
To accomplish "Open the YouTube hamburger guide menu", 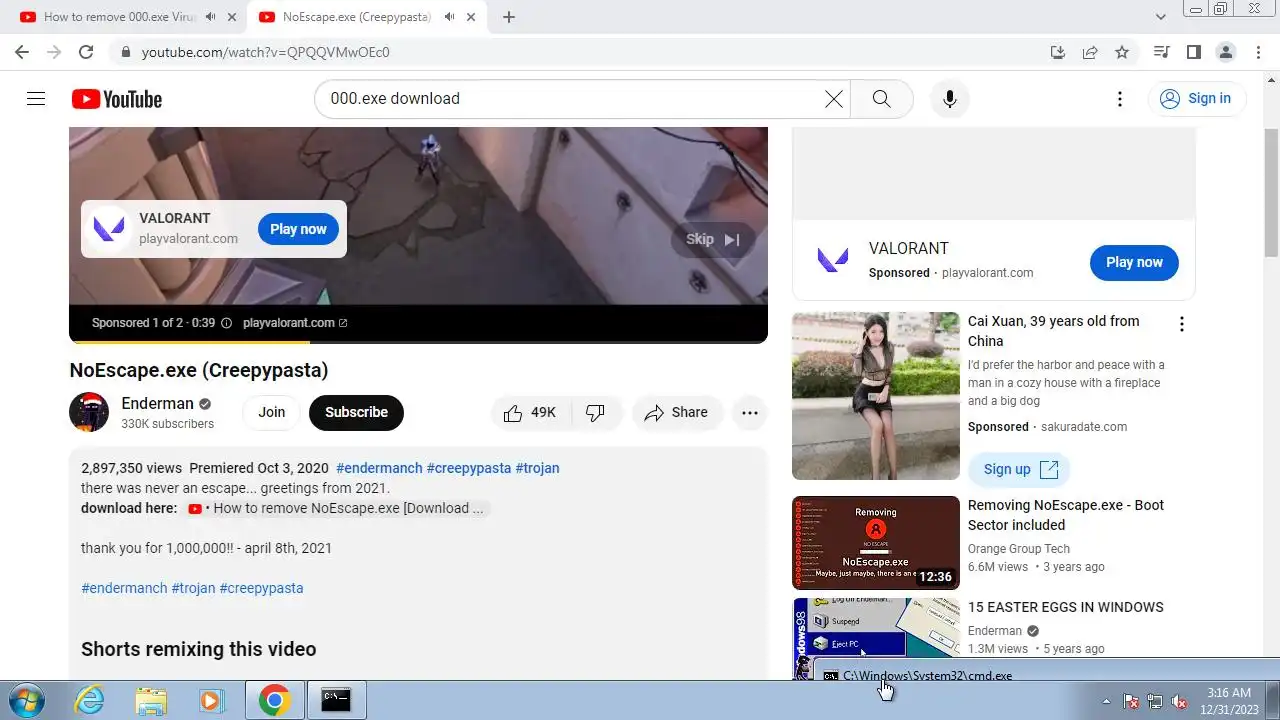I will 36,98.
